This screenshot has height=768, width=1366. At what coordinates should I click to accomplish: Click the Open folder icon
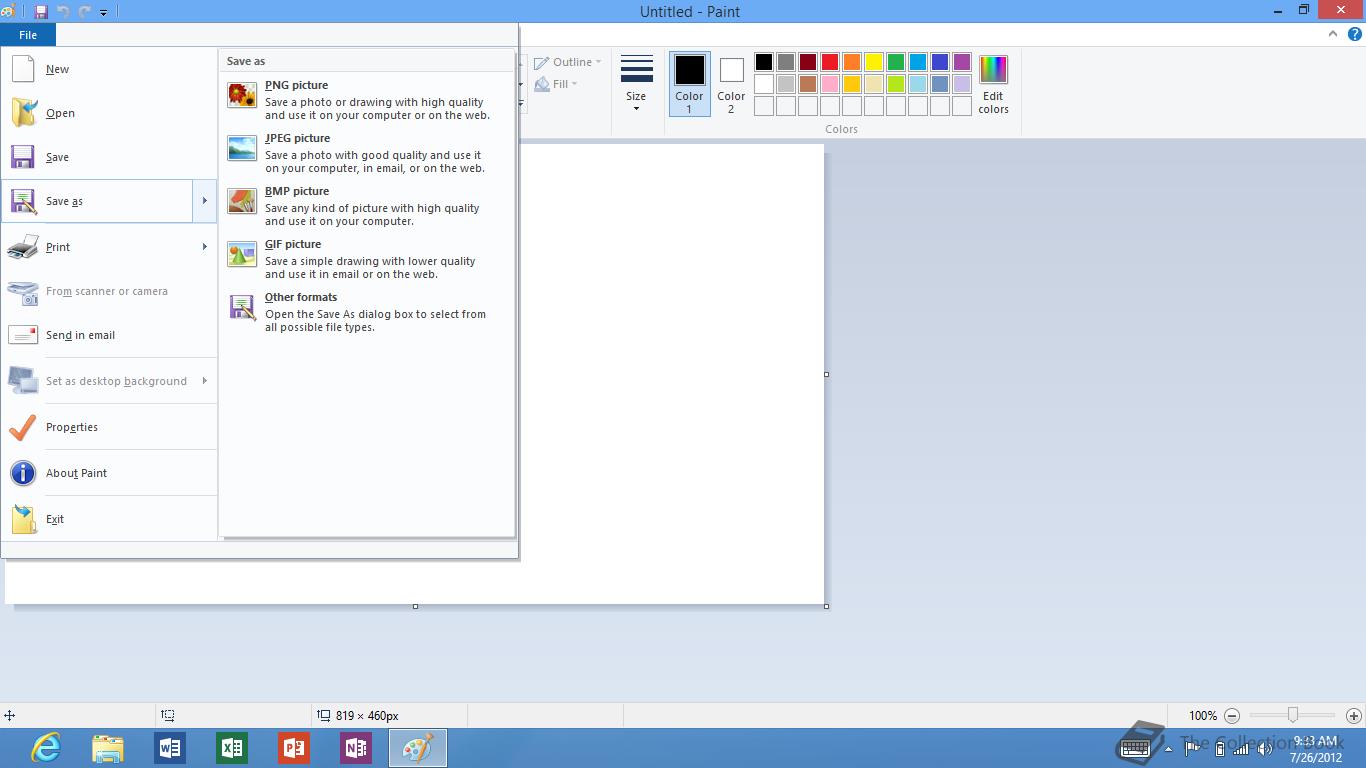pyautogui.click(x=24, y=113)
